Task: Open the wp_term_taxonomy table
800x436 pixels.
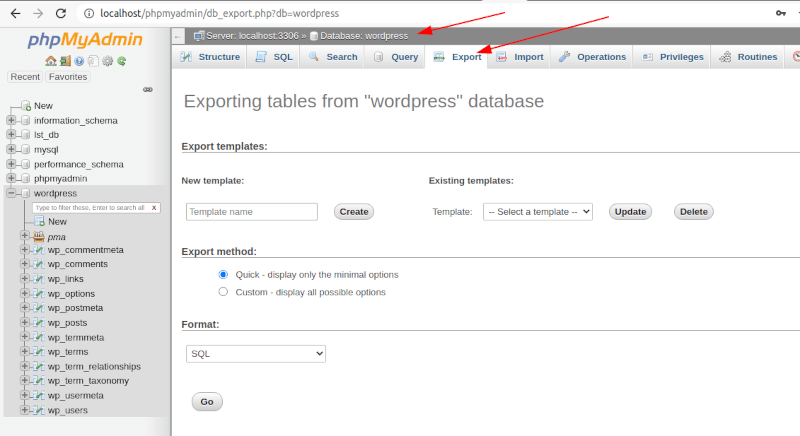Action: click(88, 381)
